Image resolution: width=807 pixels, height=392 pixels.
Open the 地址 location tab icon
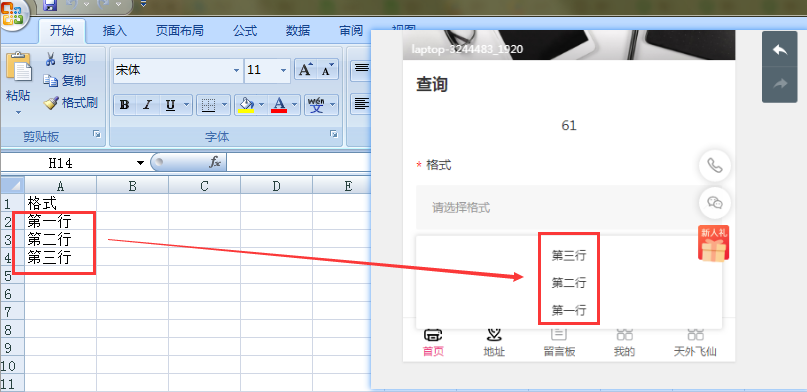(494, 334)
